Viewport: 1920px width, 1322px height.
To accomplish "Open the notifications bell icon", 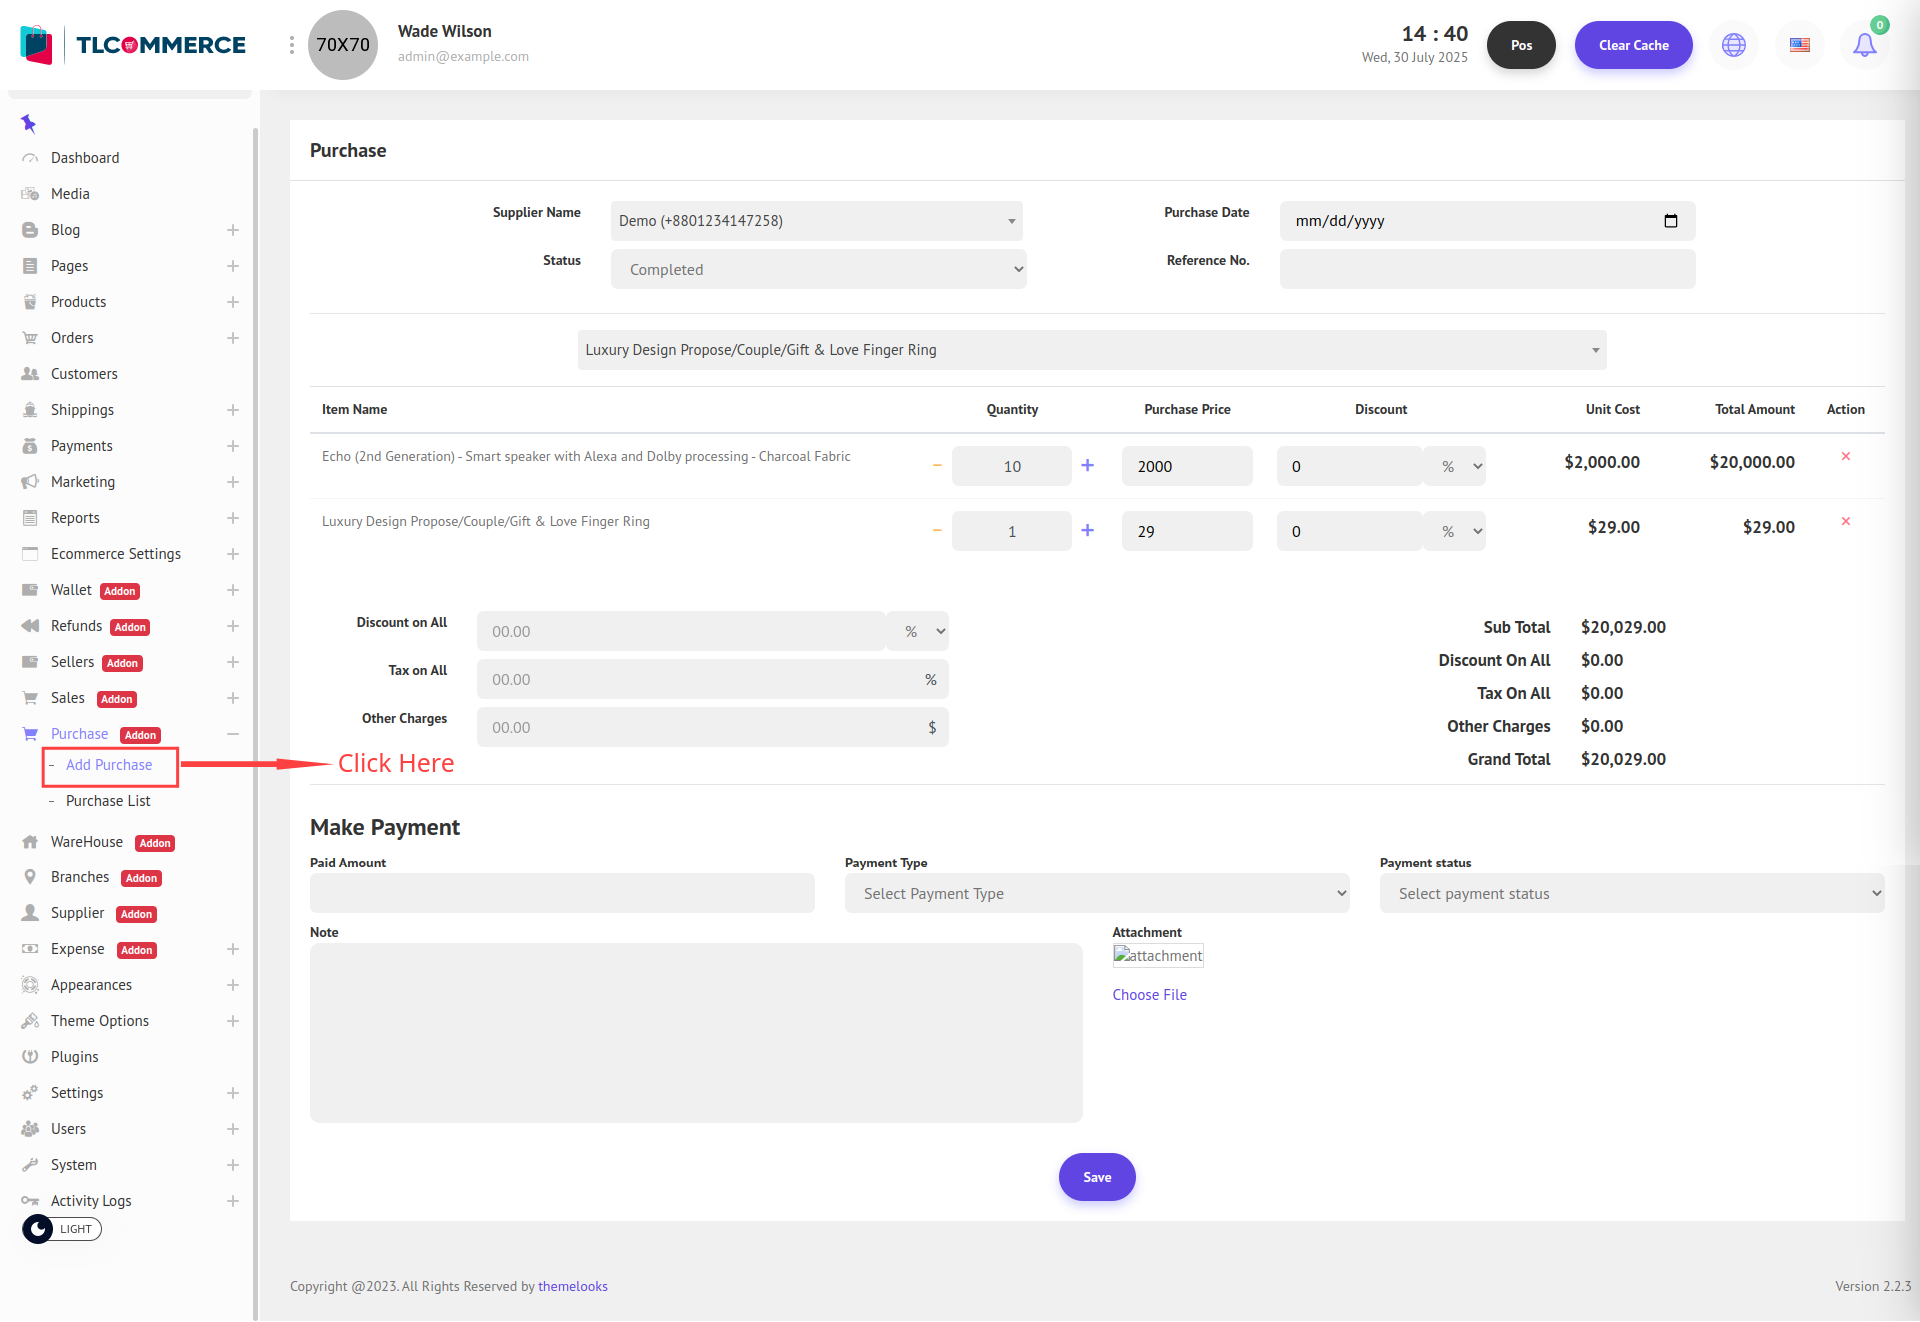I will pyautogui.click(x=1864, y=45).
